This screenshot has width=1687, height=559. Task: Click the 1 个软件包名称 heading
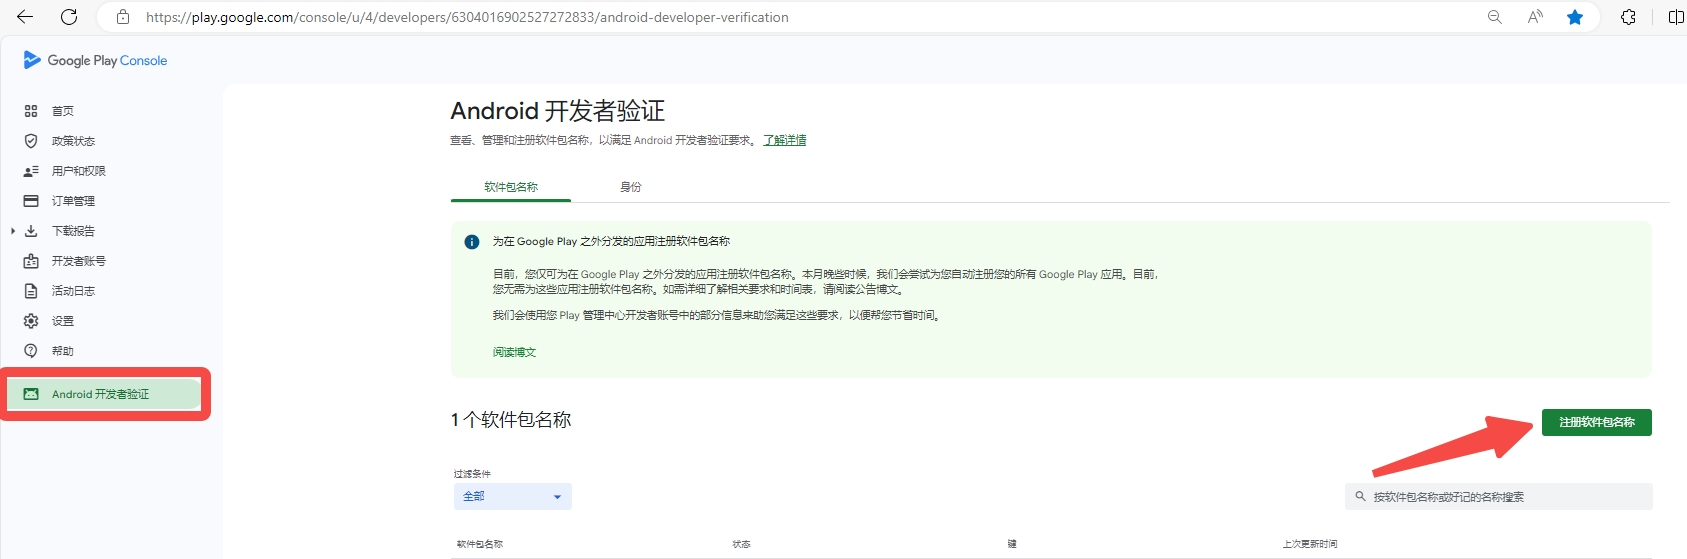(511, 420)
